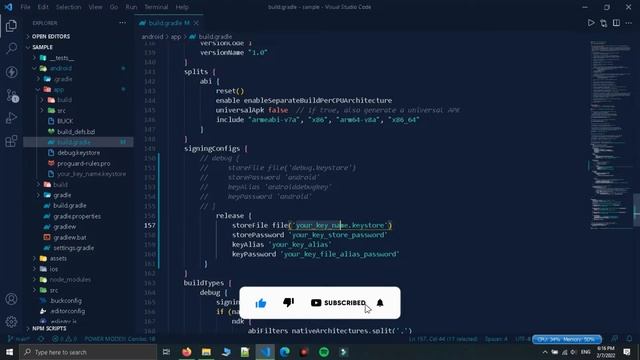Open Spotify on taskbar
The image size is (640, 360).
tap(324, 352)
